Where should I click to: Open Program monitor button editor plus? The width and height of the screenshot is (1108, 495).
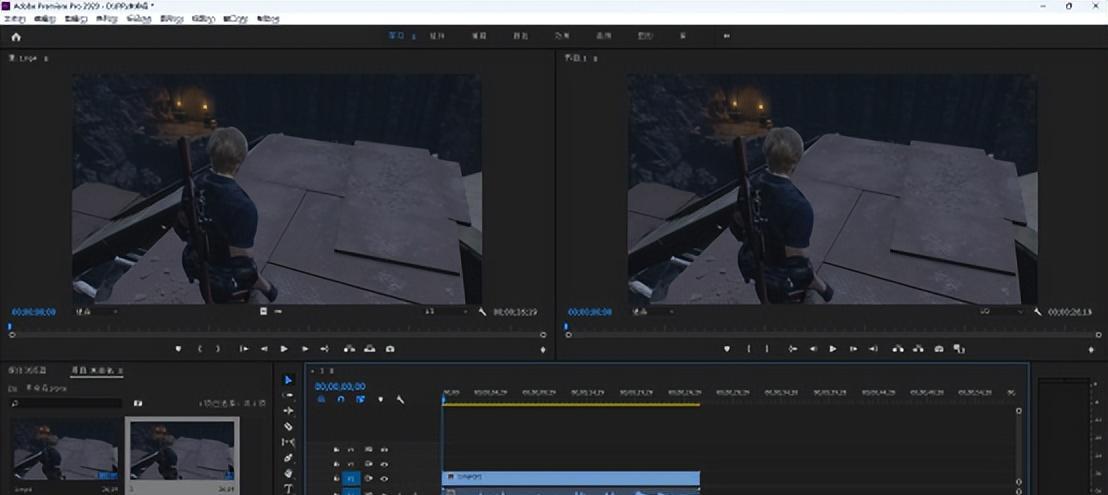[x=1091, y=350]
